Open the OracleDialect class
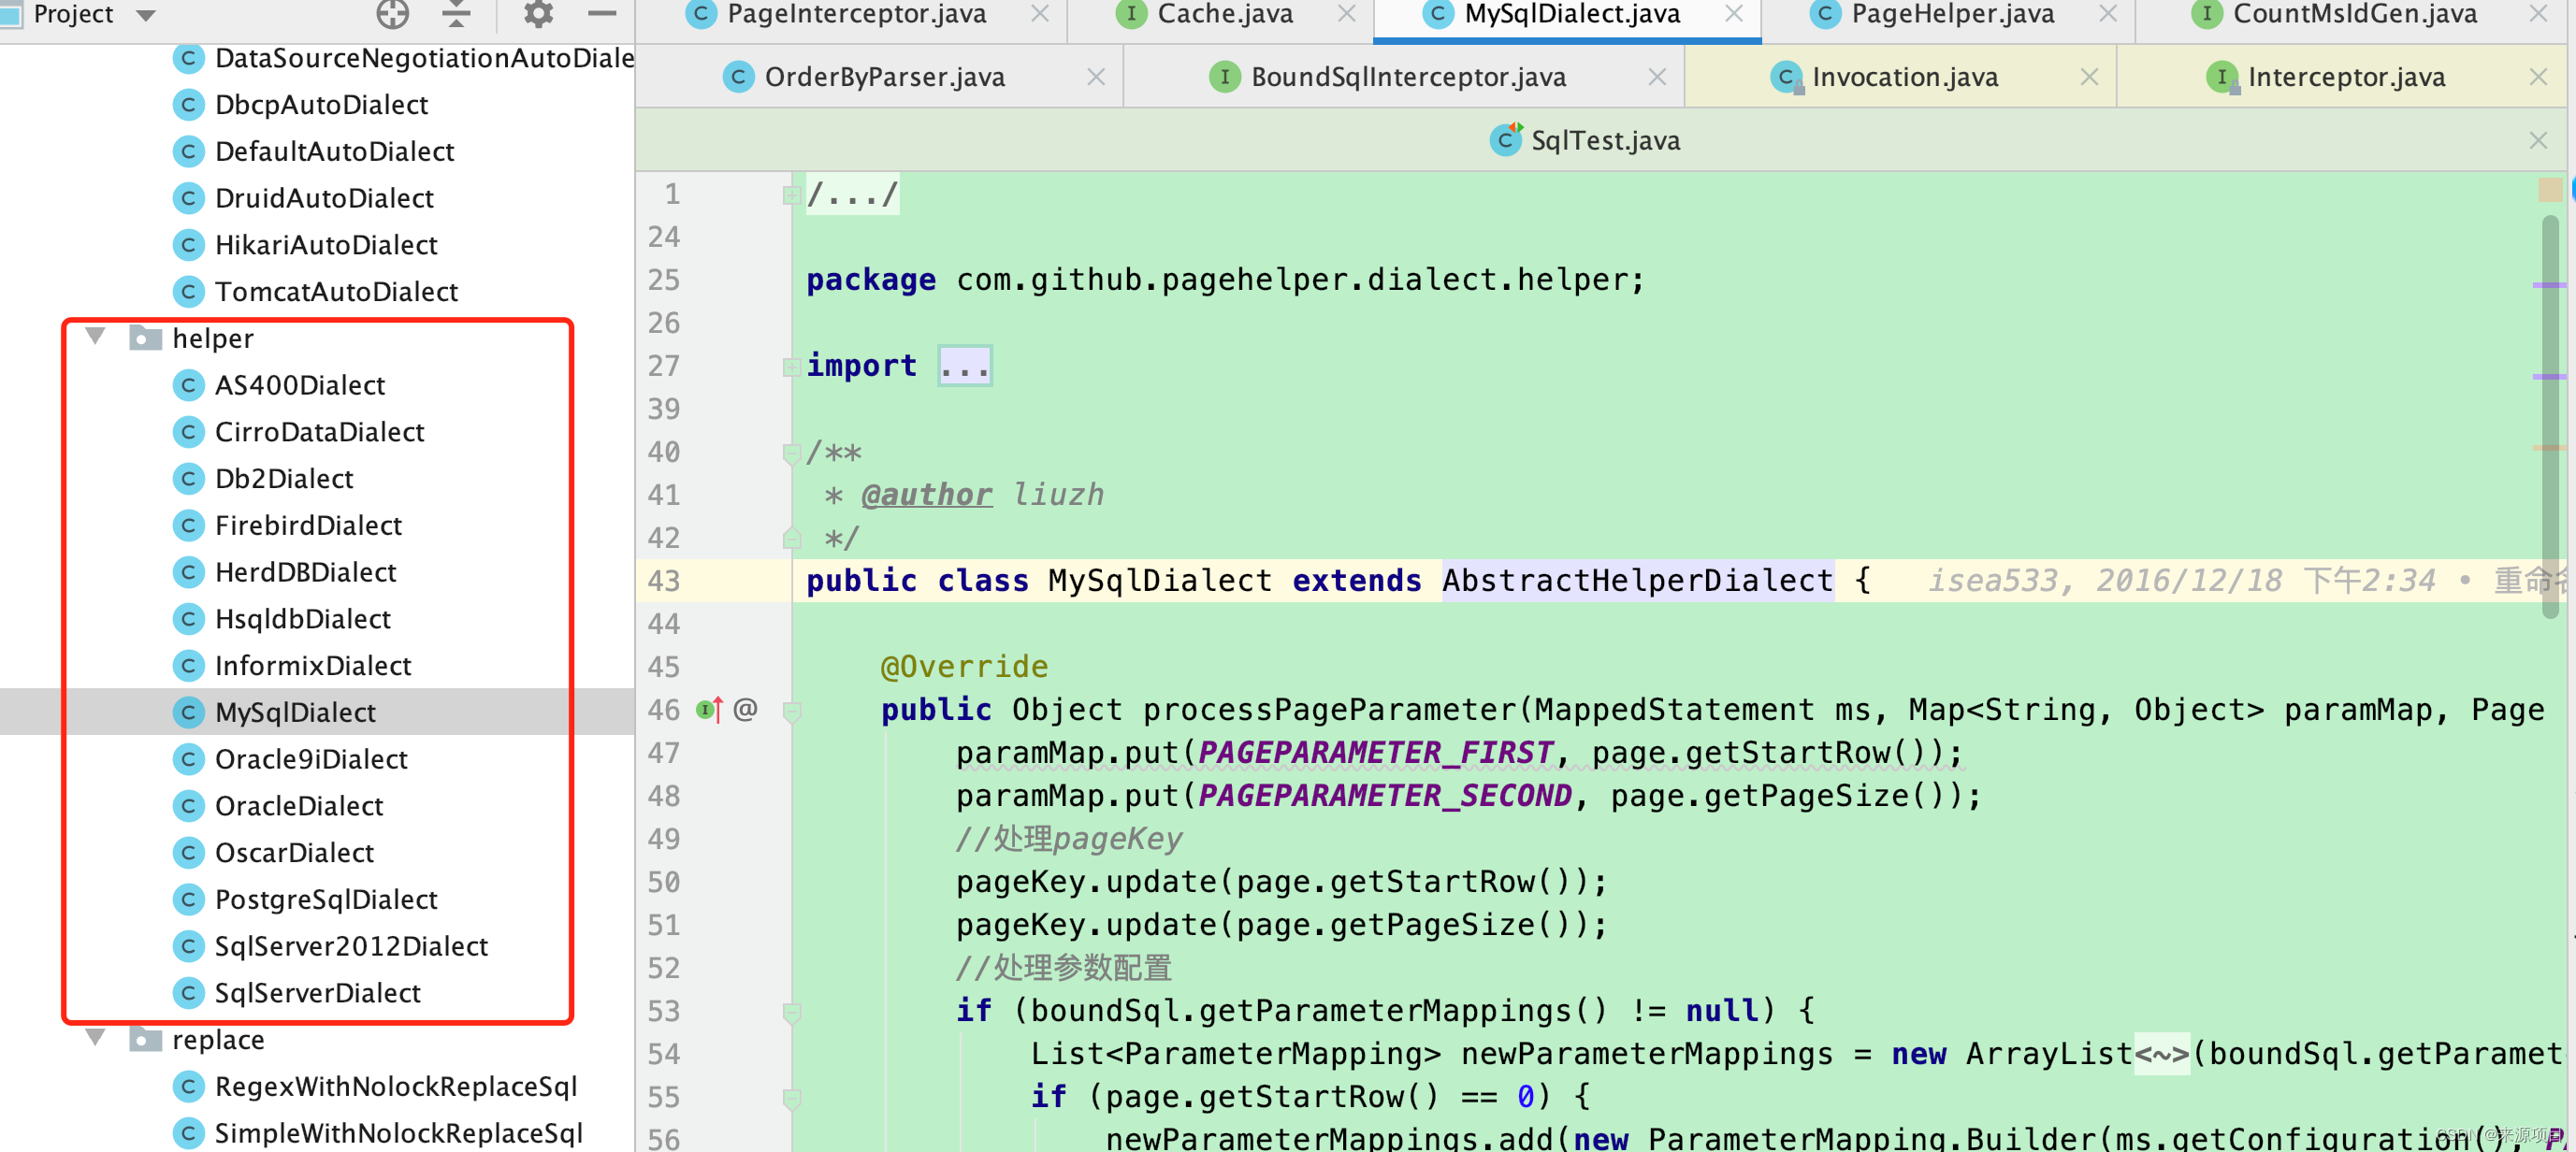This screenshot has width=2576, height=1152. (298, 807)
